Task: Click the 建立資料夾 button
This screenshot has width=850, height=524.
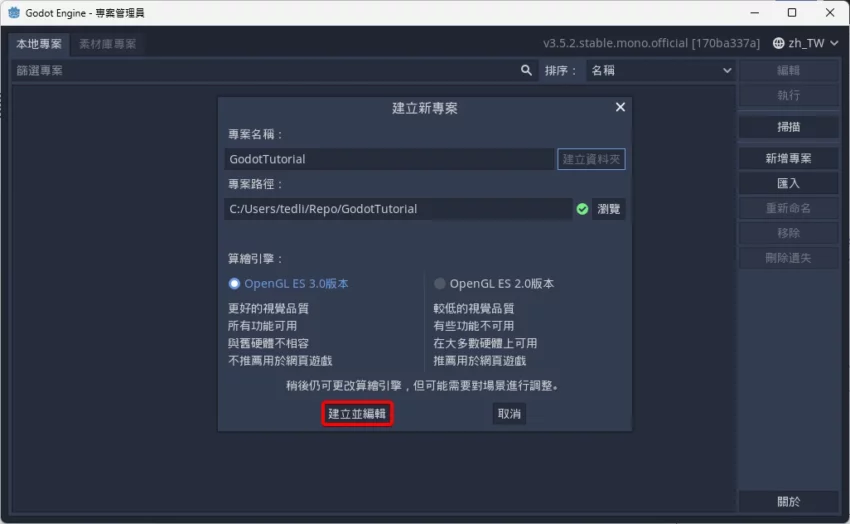Action: [591, 159]
